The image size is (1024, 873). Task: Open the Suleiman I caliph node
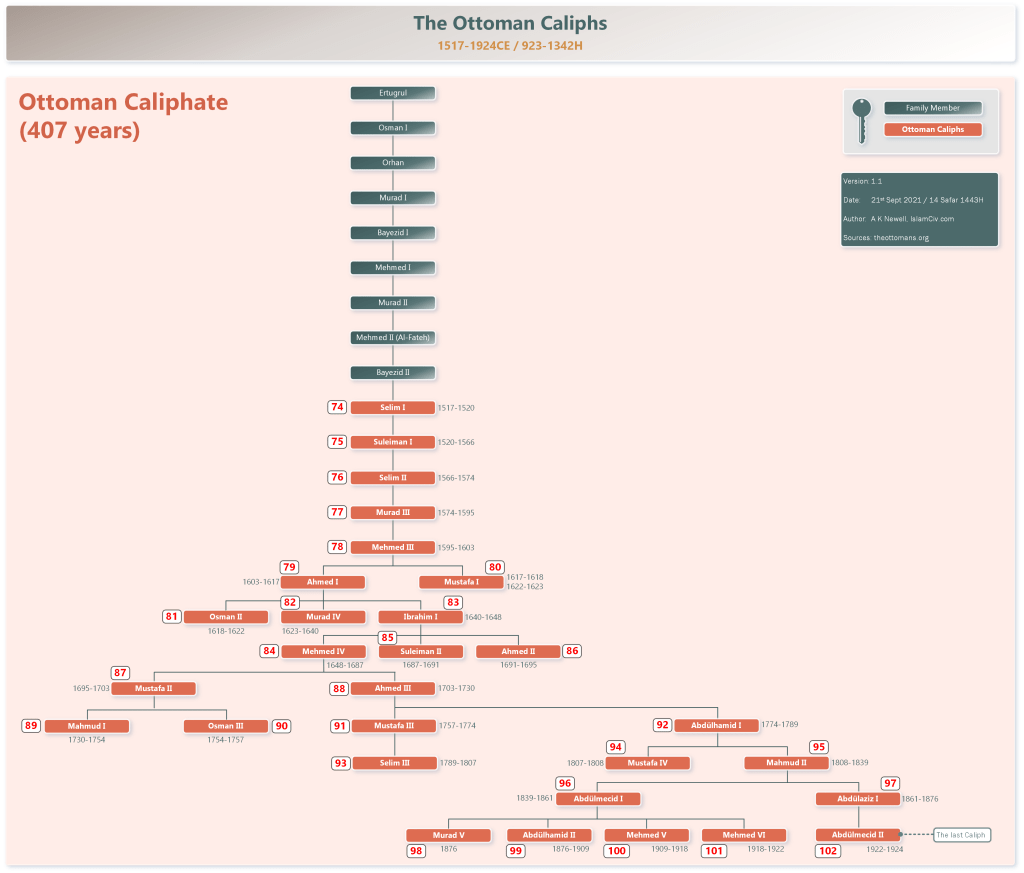(392, 442)
